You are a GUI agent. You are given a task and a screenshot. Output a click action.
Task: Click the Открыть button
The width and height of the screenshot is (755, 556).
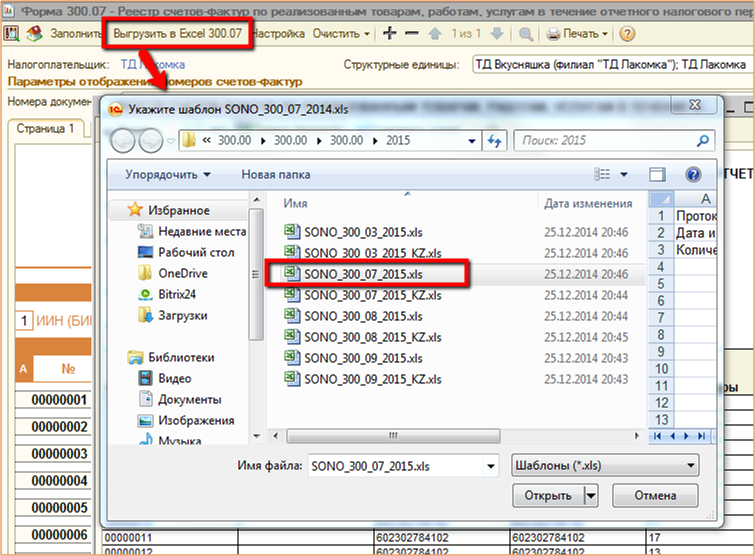[x=547, y=495]
